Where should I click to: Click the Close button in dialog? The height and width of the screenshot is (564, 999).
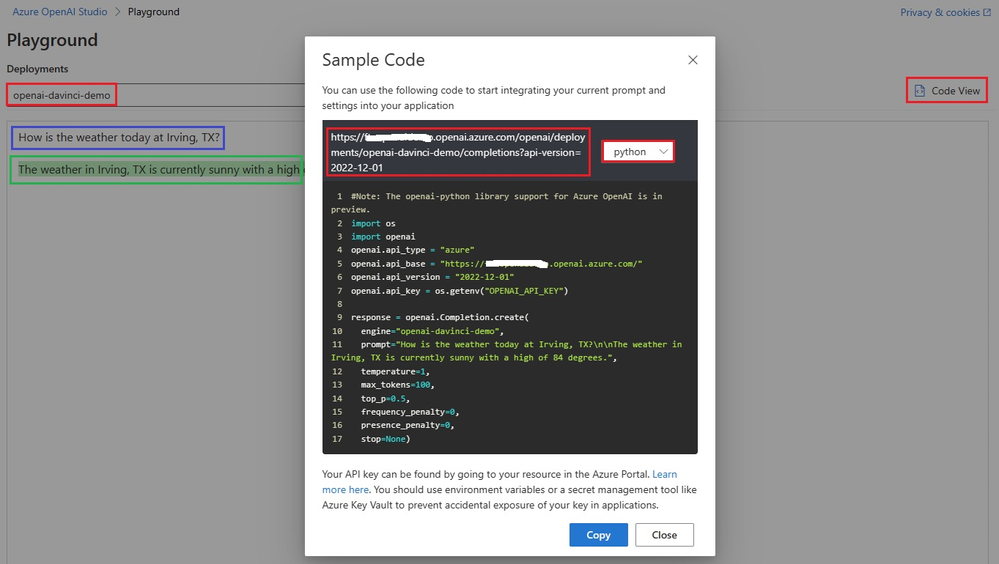(664, 535)
